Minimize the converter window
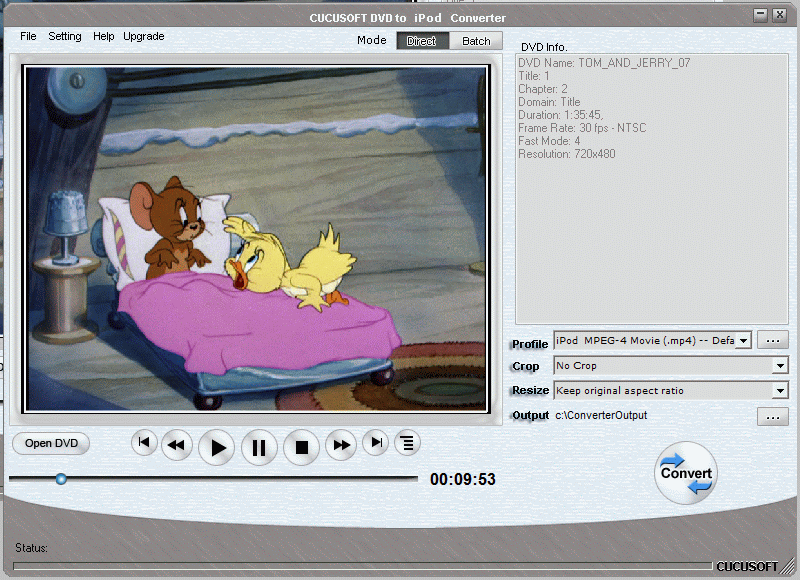This screenshot has height=580, width=800. pos(760,15)
